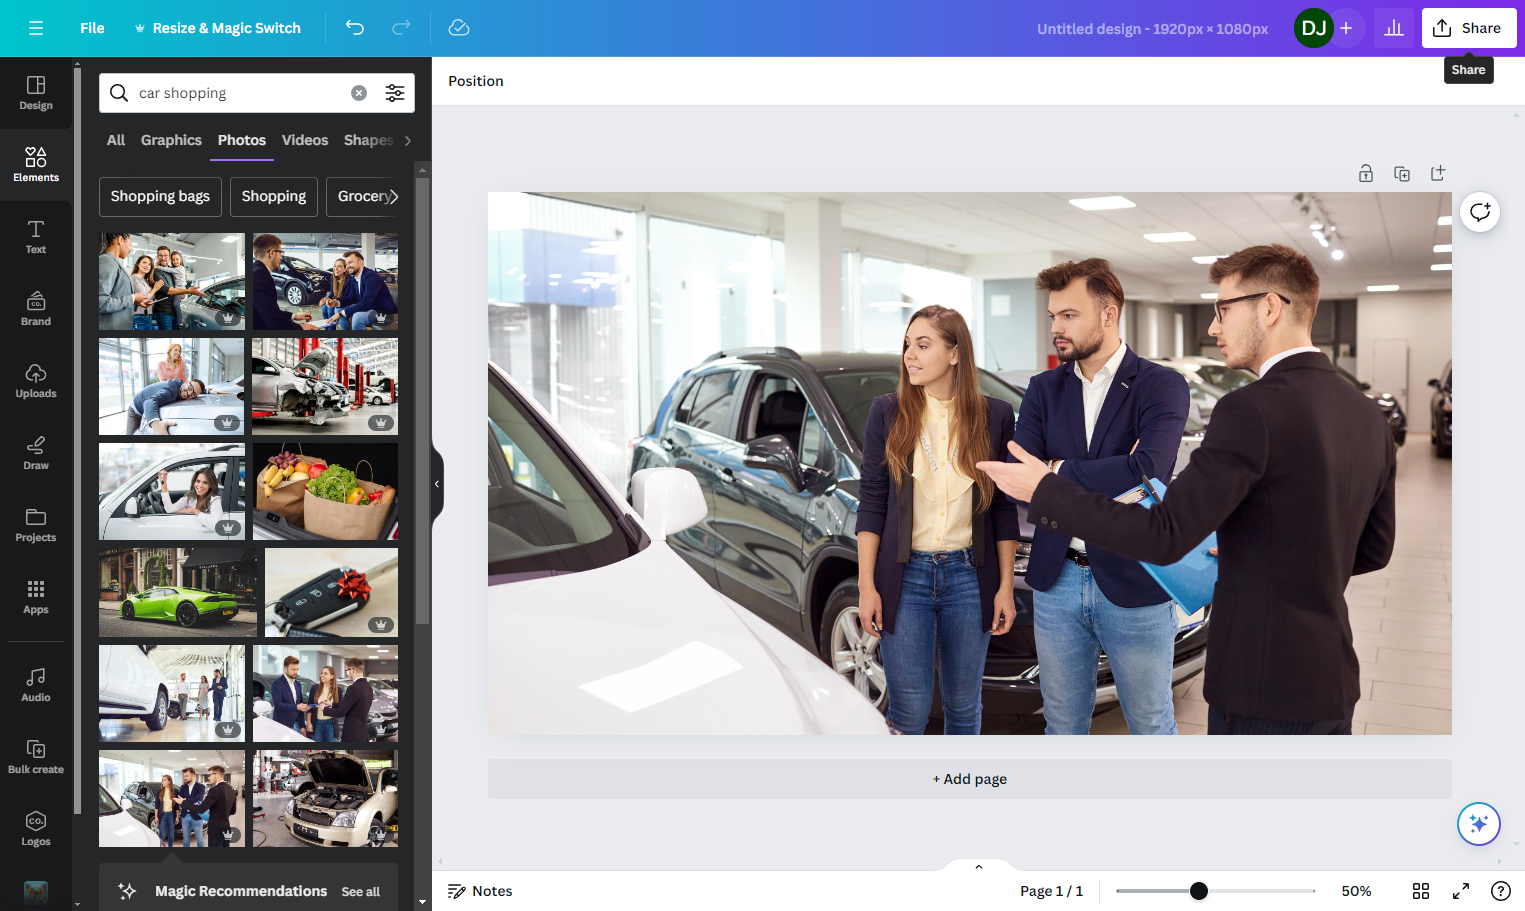Open the Design sidebar panel
This screenshot has height=911, width=1525.
tap(36, 93)
